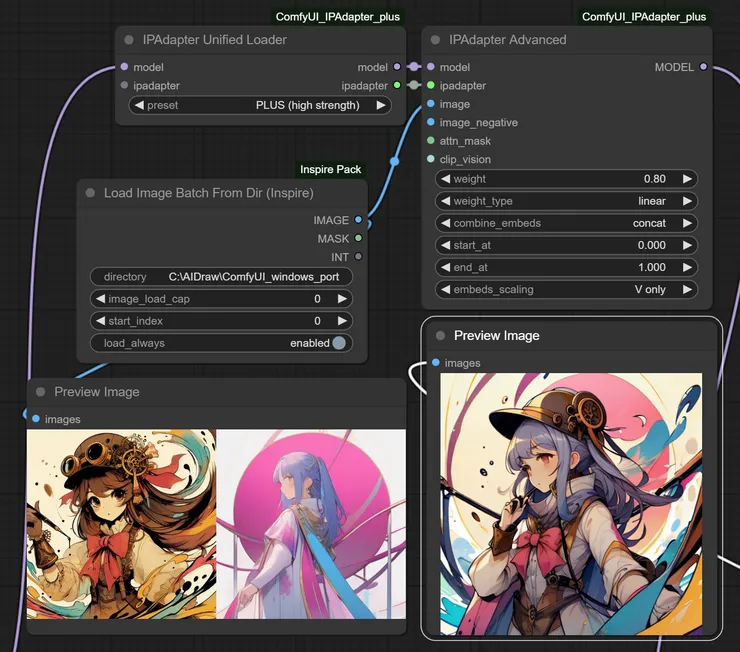The width and height of the screenshot is (740, 652).
Task: Decrease image_load_cap with left arrow
Action: (100, 299)
